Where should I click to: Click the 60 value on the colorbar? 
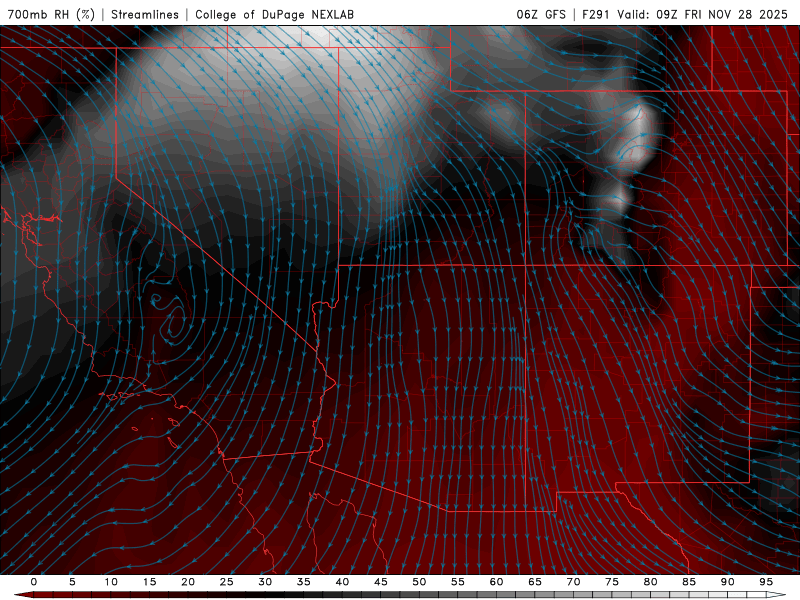[496, 582]
